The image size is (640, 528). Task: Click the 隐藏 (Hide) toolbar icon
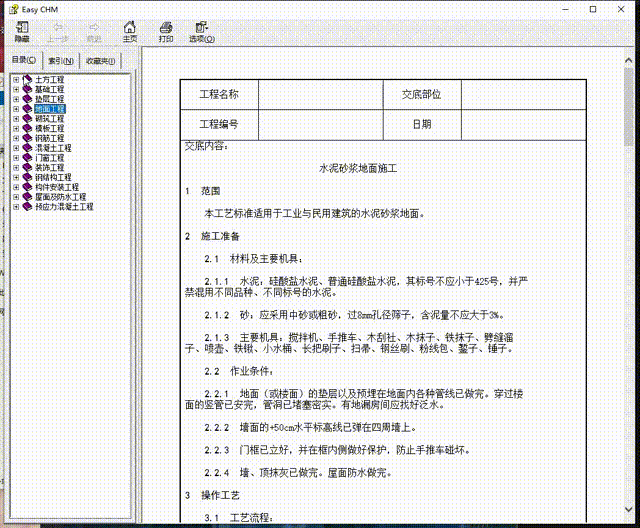click(22, 28)
